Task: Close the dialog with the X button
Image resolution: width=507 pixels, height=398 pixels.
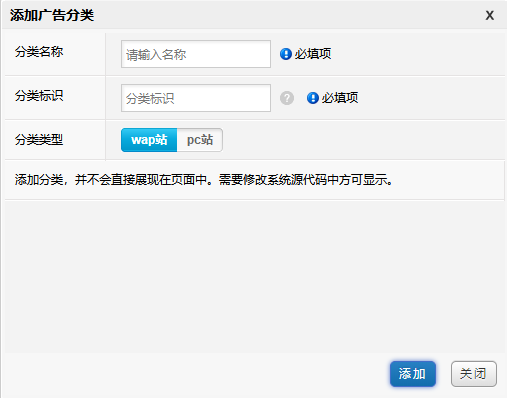Action: [x=489, y=15]
